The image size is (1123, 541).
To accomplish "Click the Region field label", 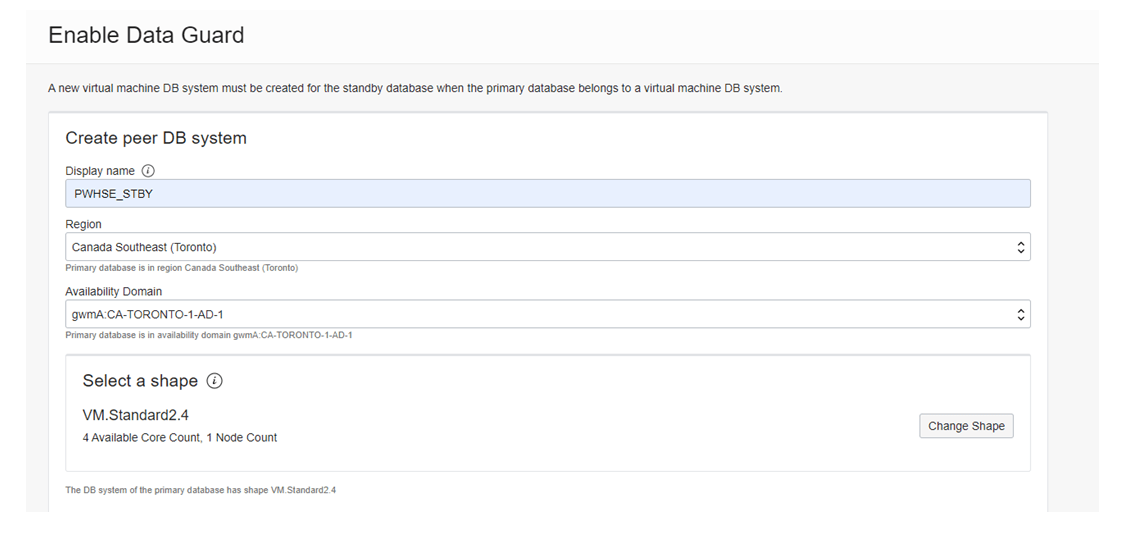I will (x=83, y=225).
